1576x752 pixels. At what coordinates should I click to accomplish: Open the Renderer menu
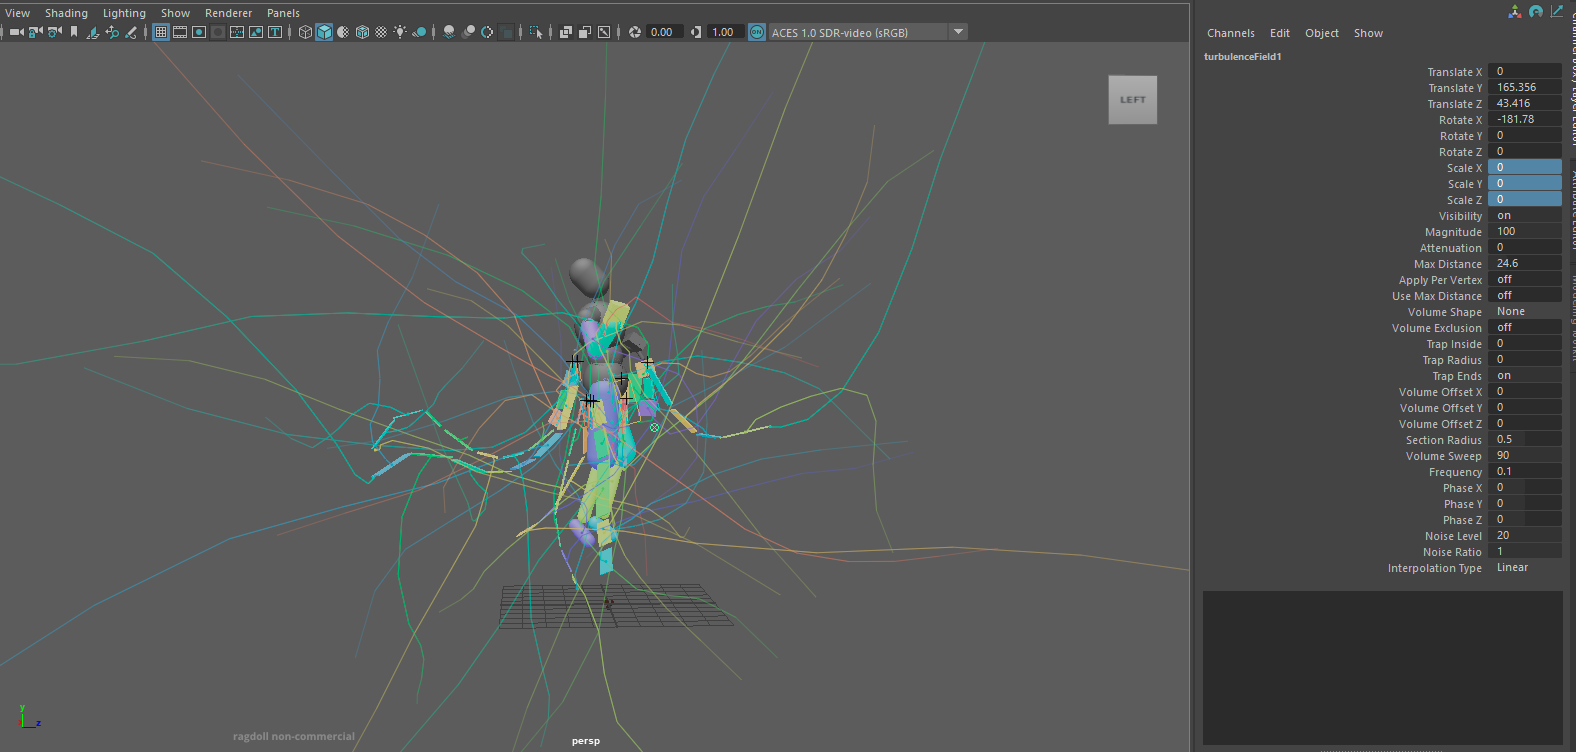point(228,13)
